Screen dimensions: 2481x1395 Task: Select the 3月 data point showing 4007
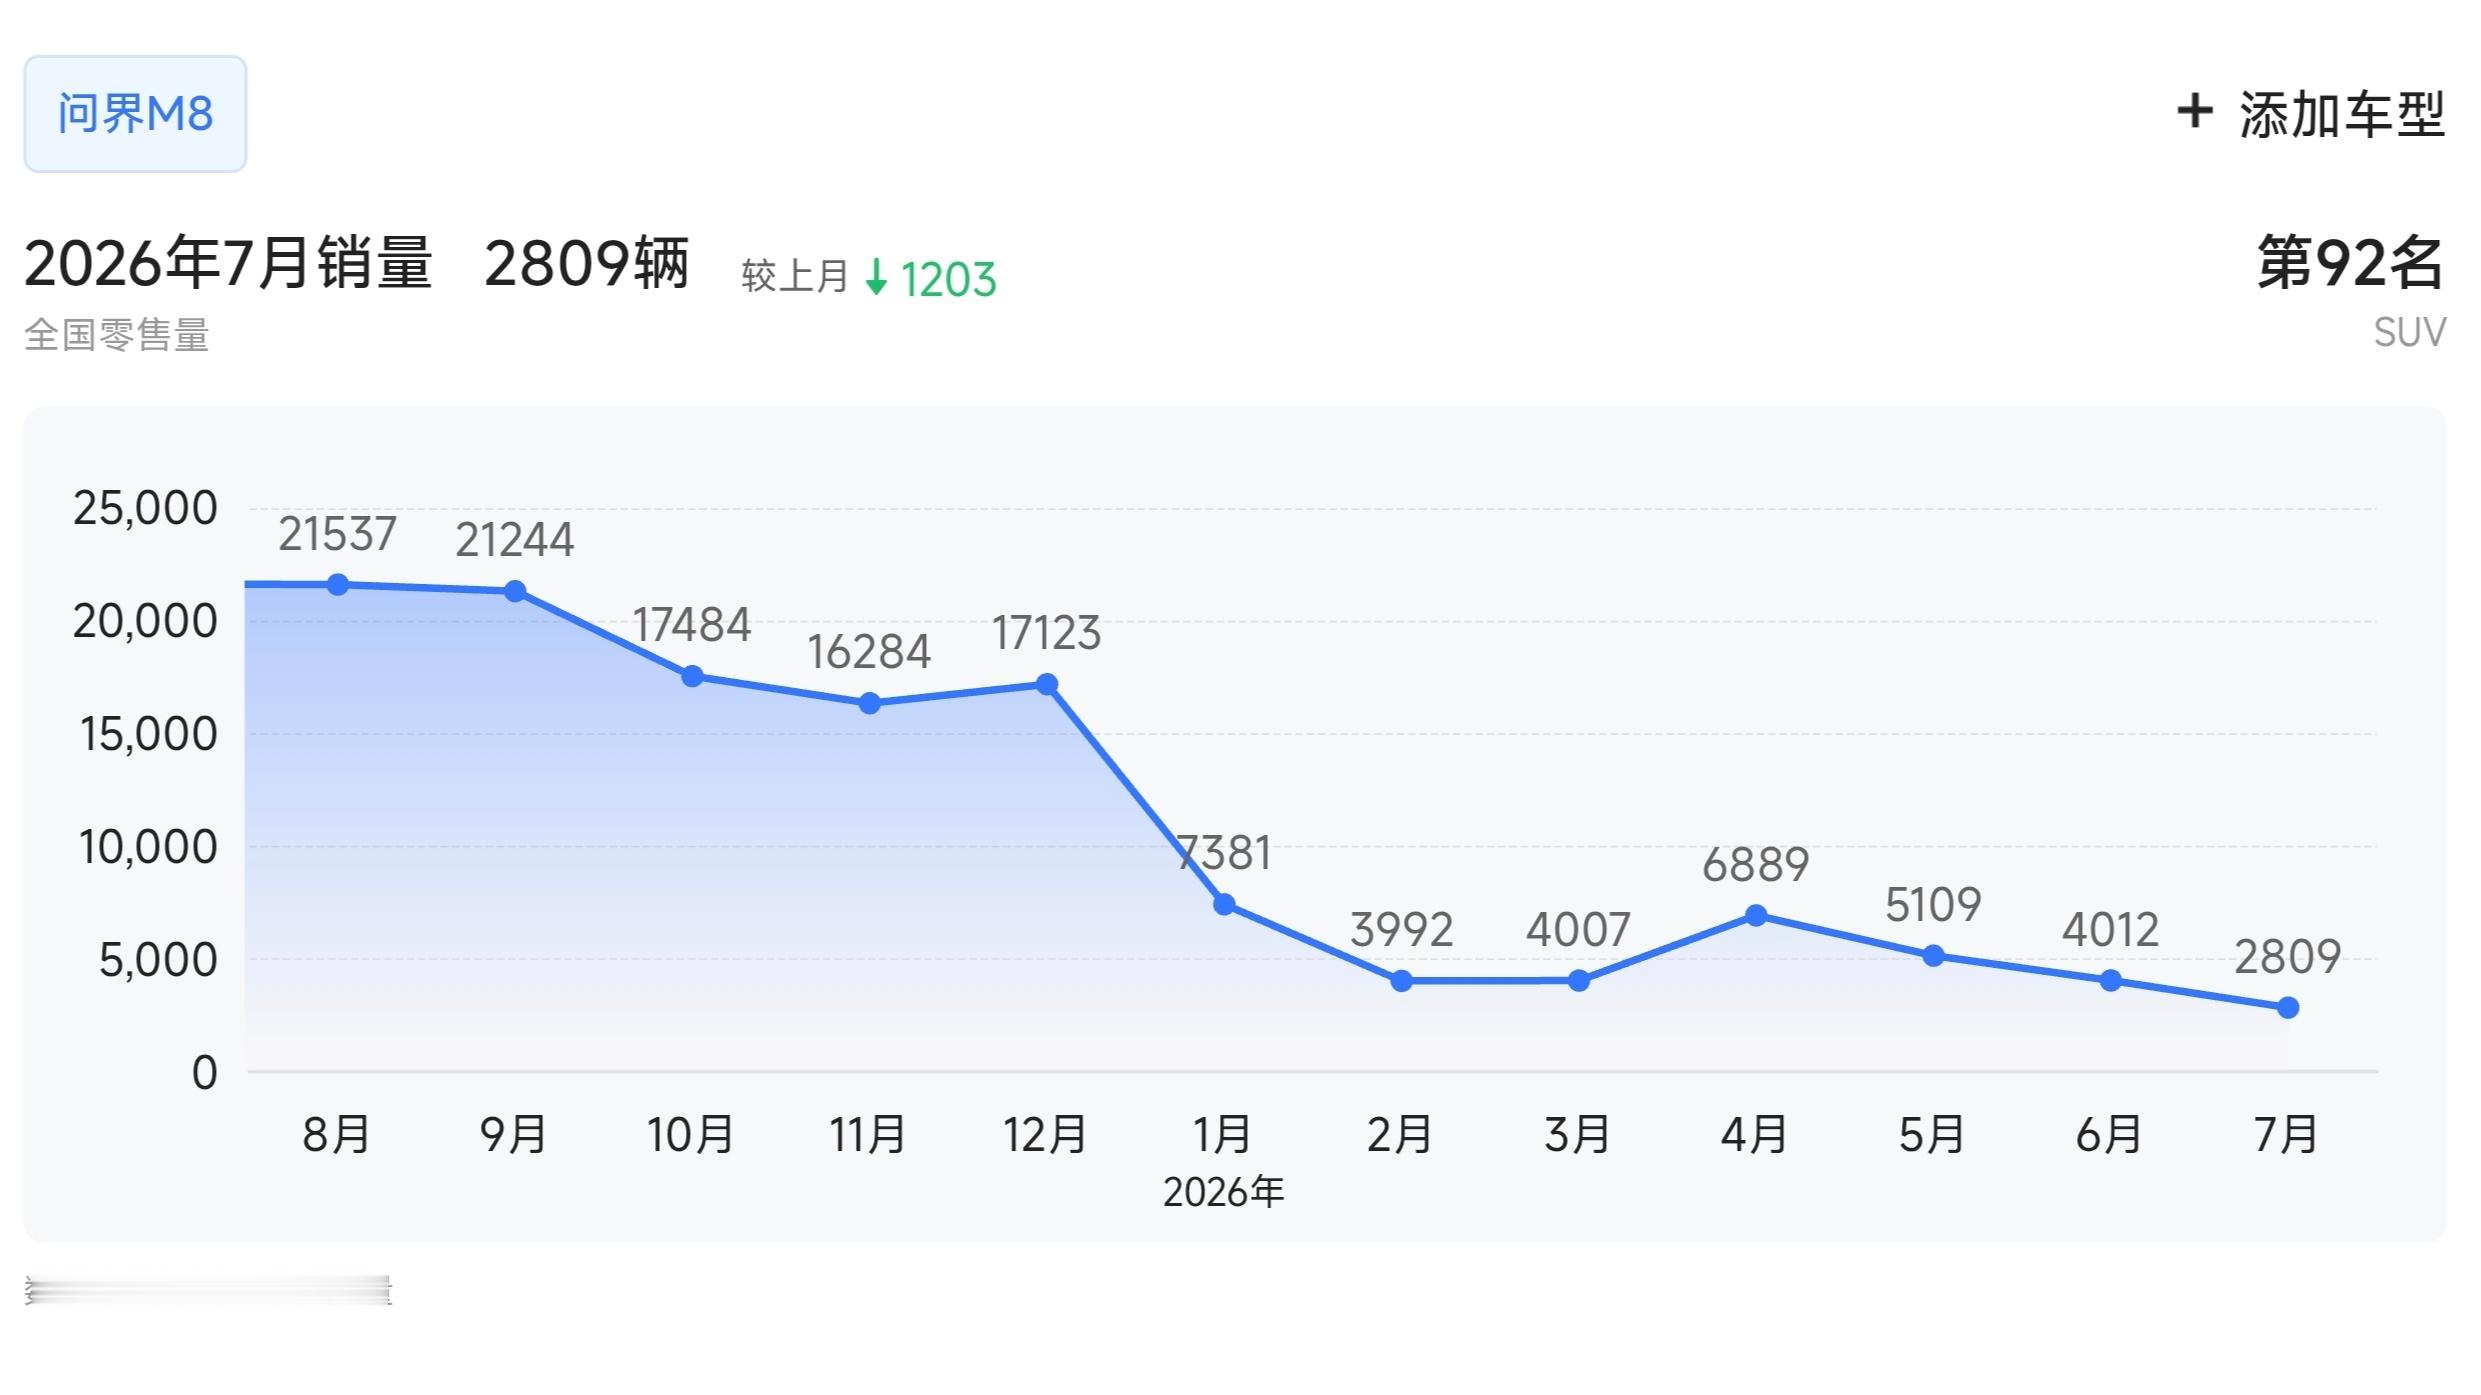(1579, 981)
